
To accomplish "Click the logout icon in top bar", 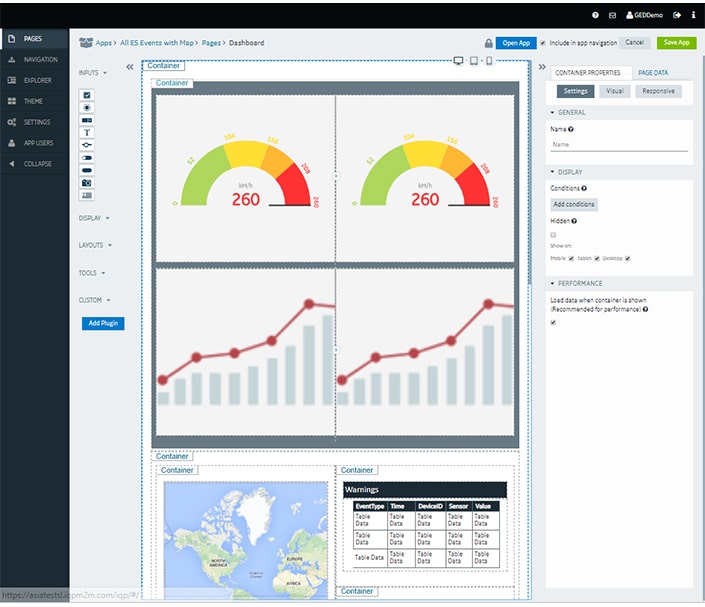I will (677, 15).
